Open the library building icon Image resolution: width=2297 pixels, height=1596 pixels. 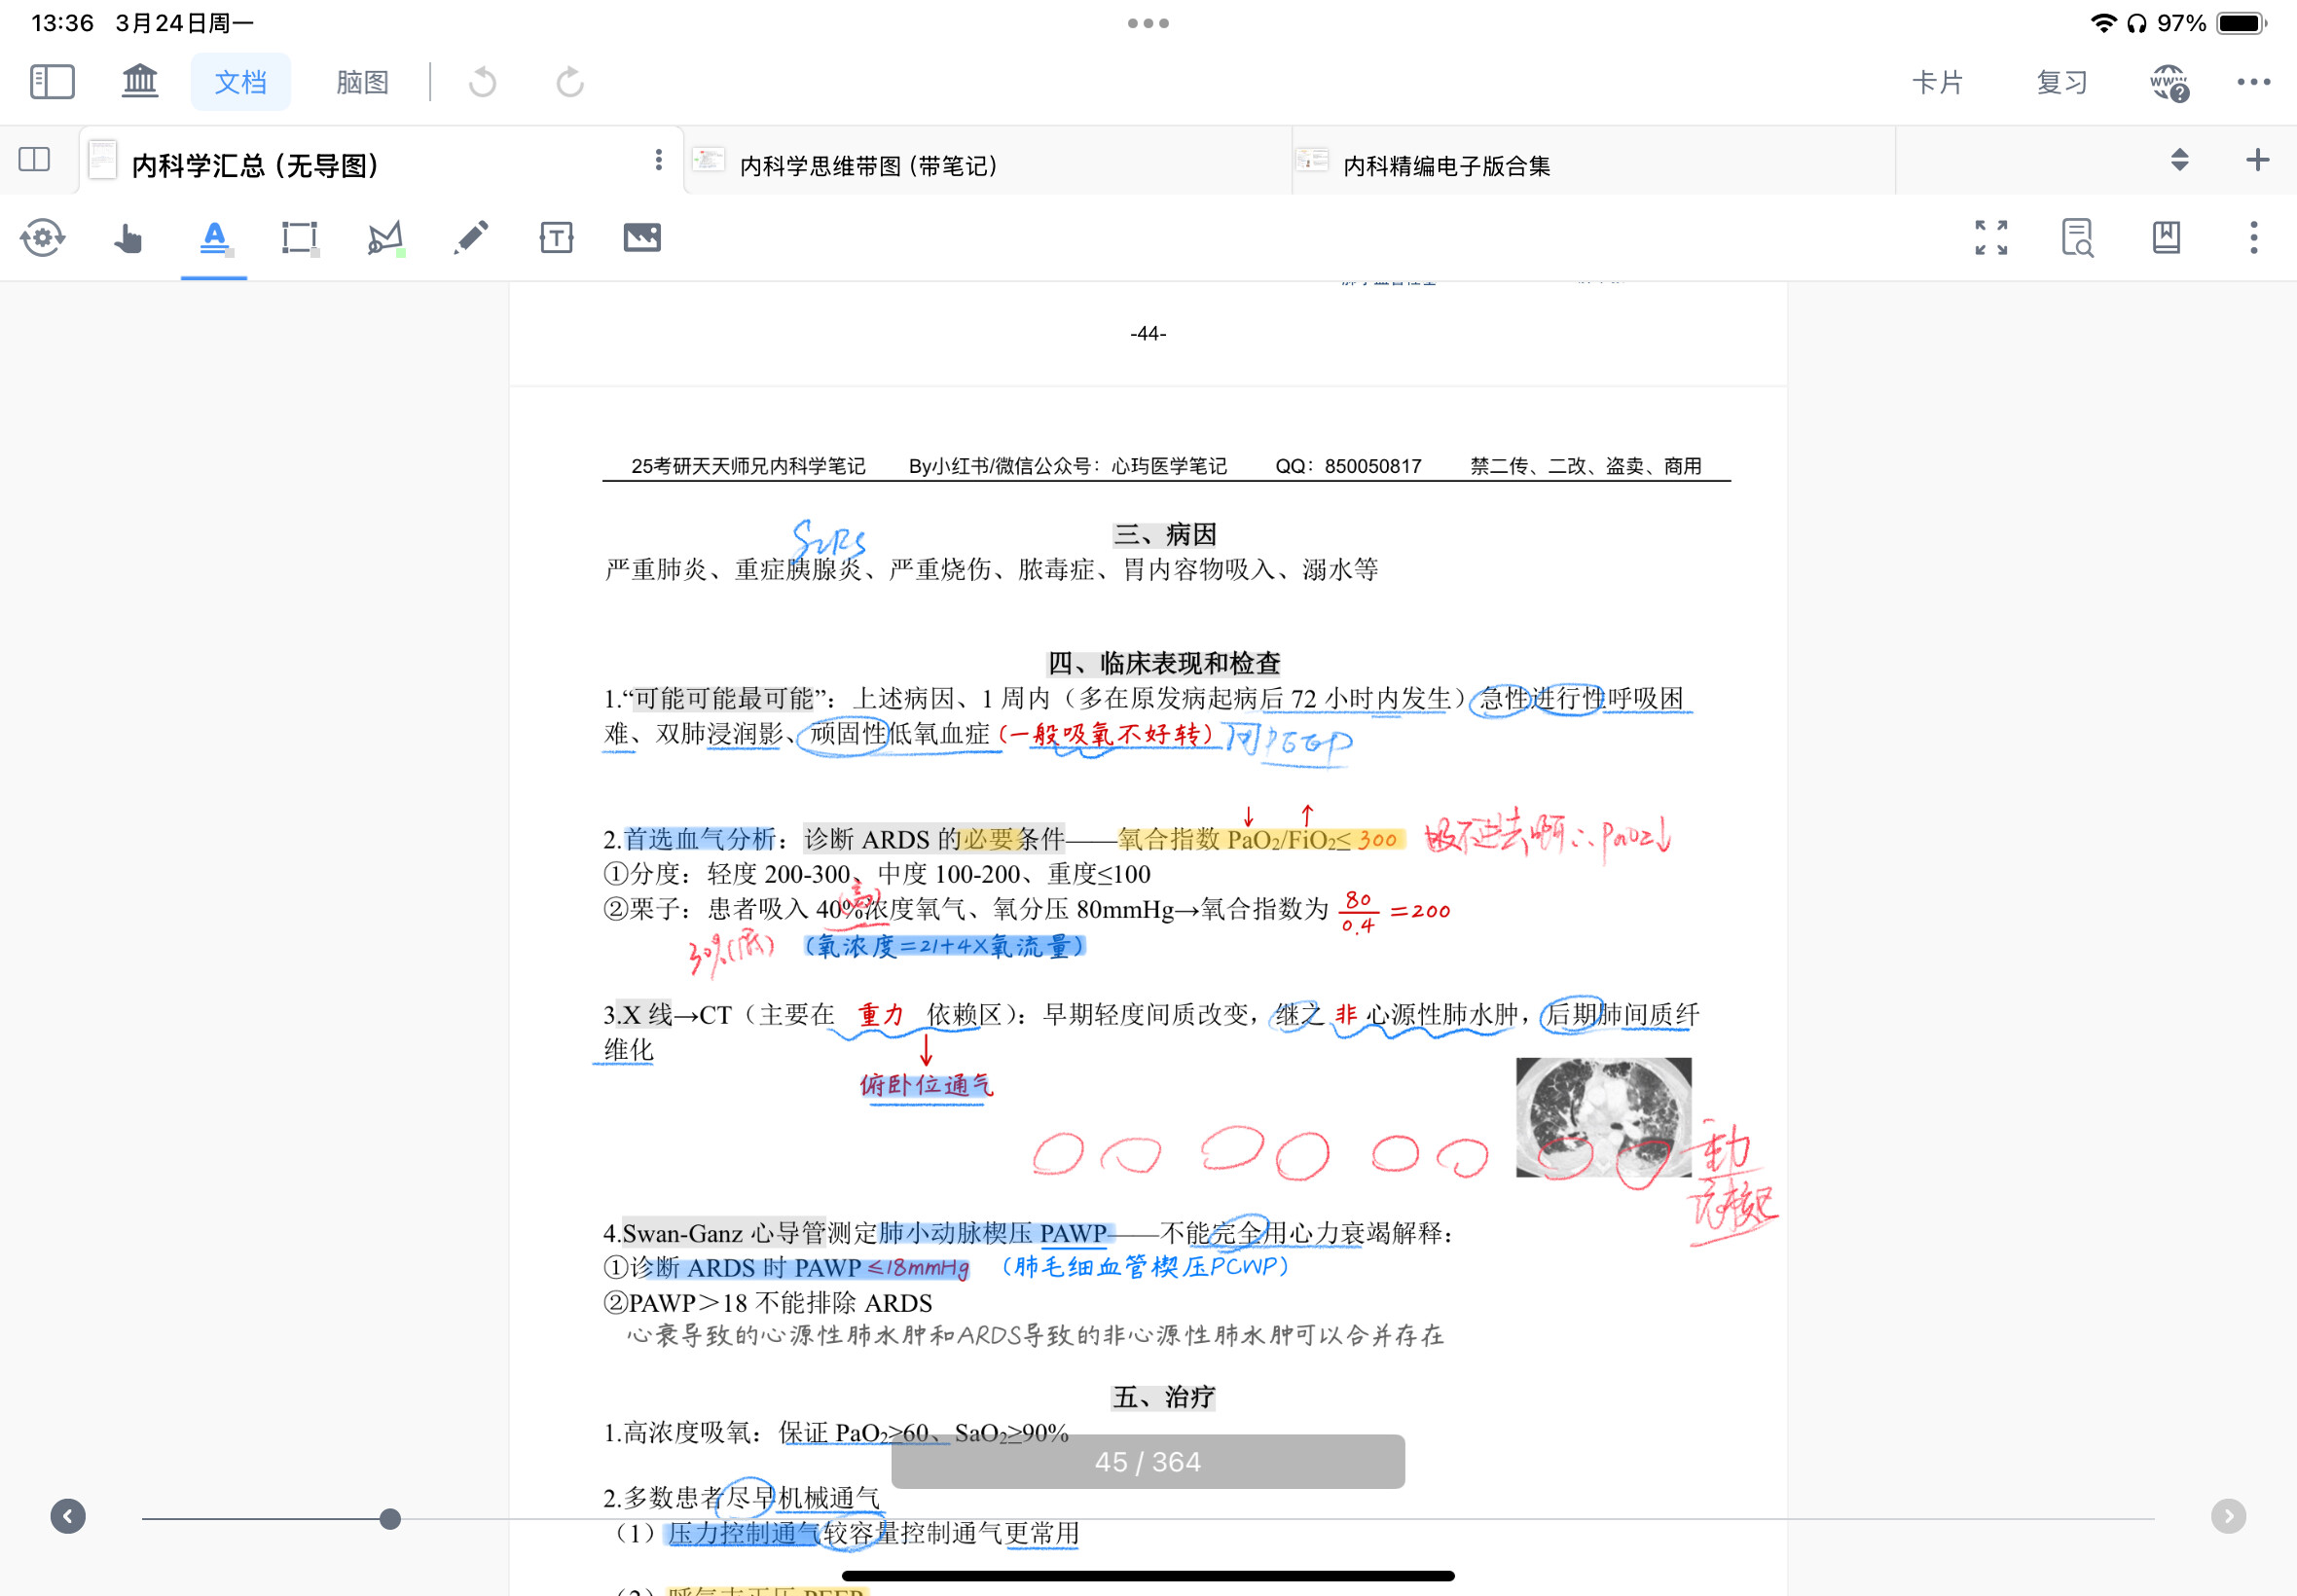[140, 81]
